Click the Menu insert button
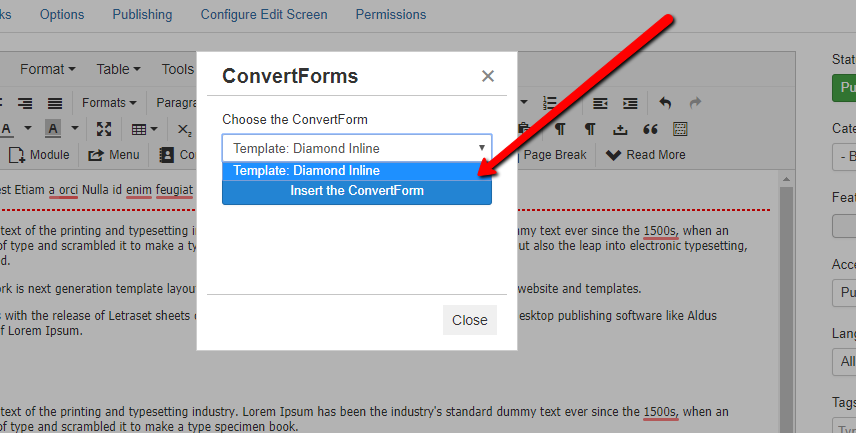This screenshot has width=856, height=433. (114, 155)
